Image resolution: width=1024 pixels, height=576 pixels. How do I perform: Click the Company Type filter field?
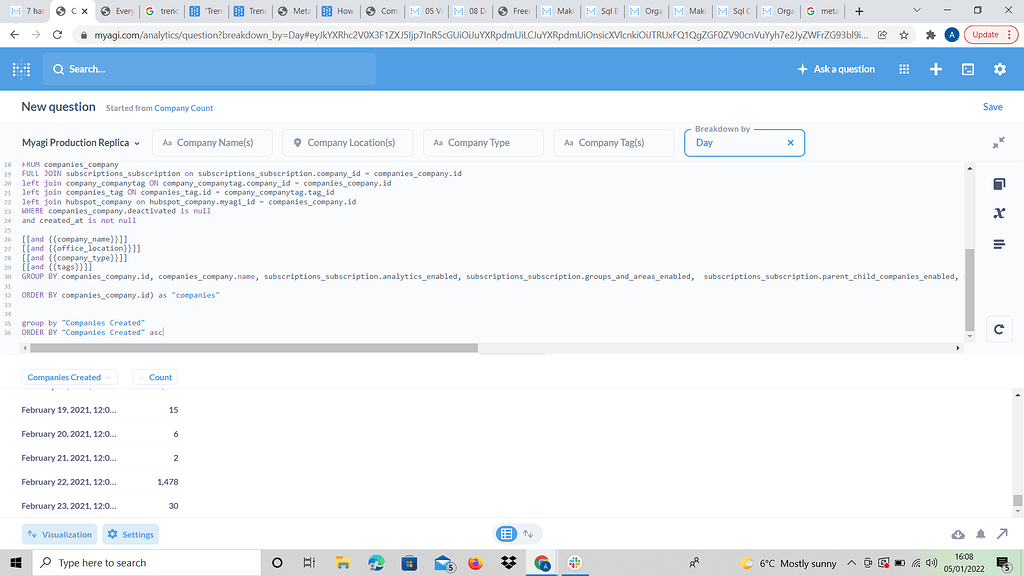[483, 143]
